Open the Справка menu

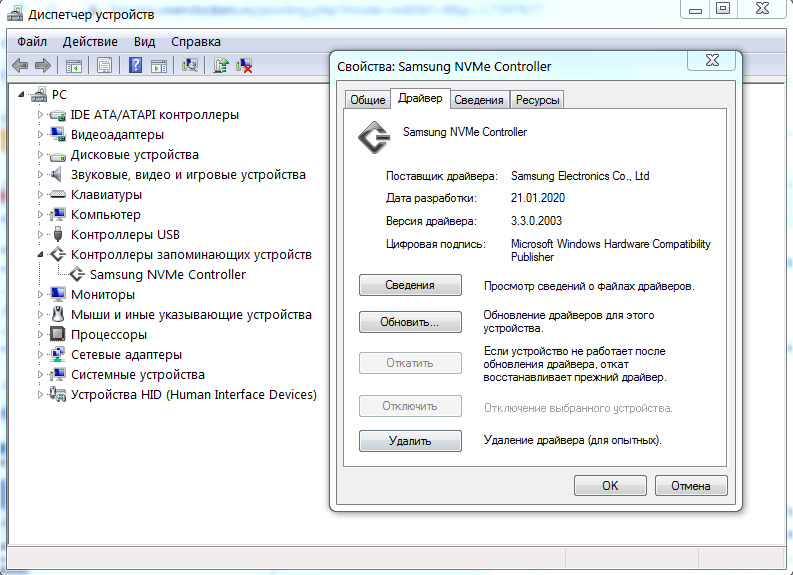[196, 42]
